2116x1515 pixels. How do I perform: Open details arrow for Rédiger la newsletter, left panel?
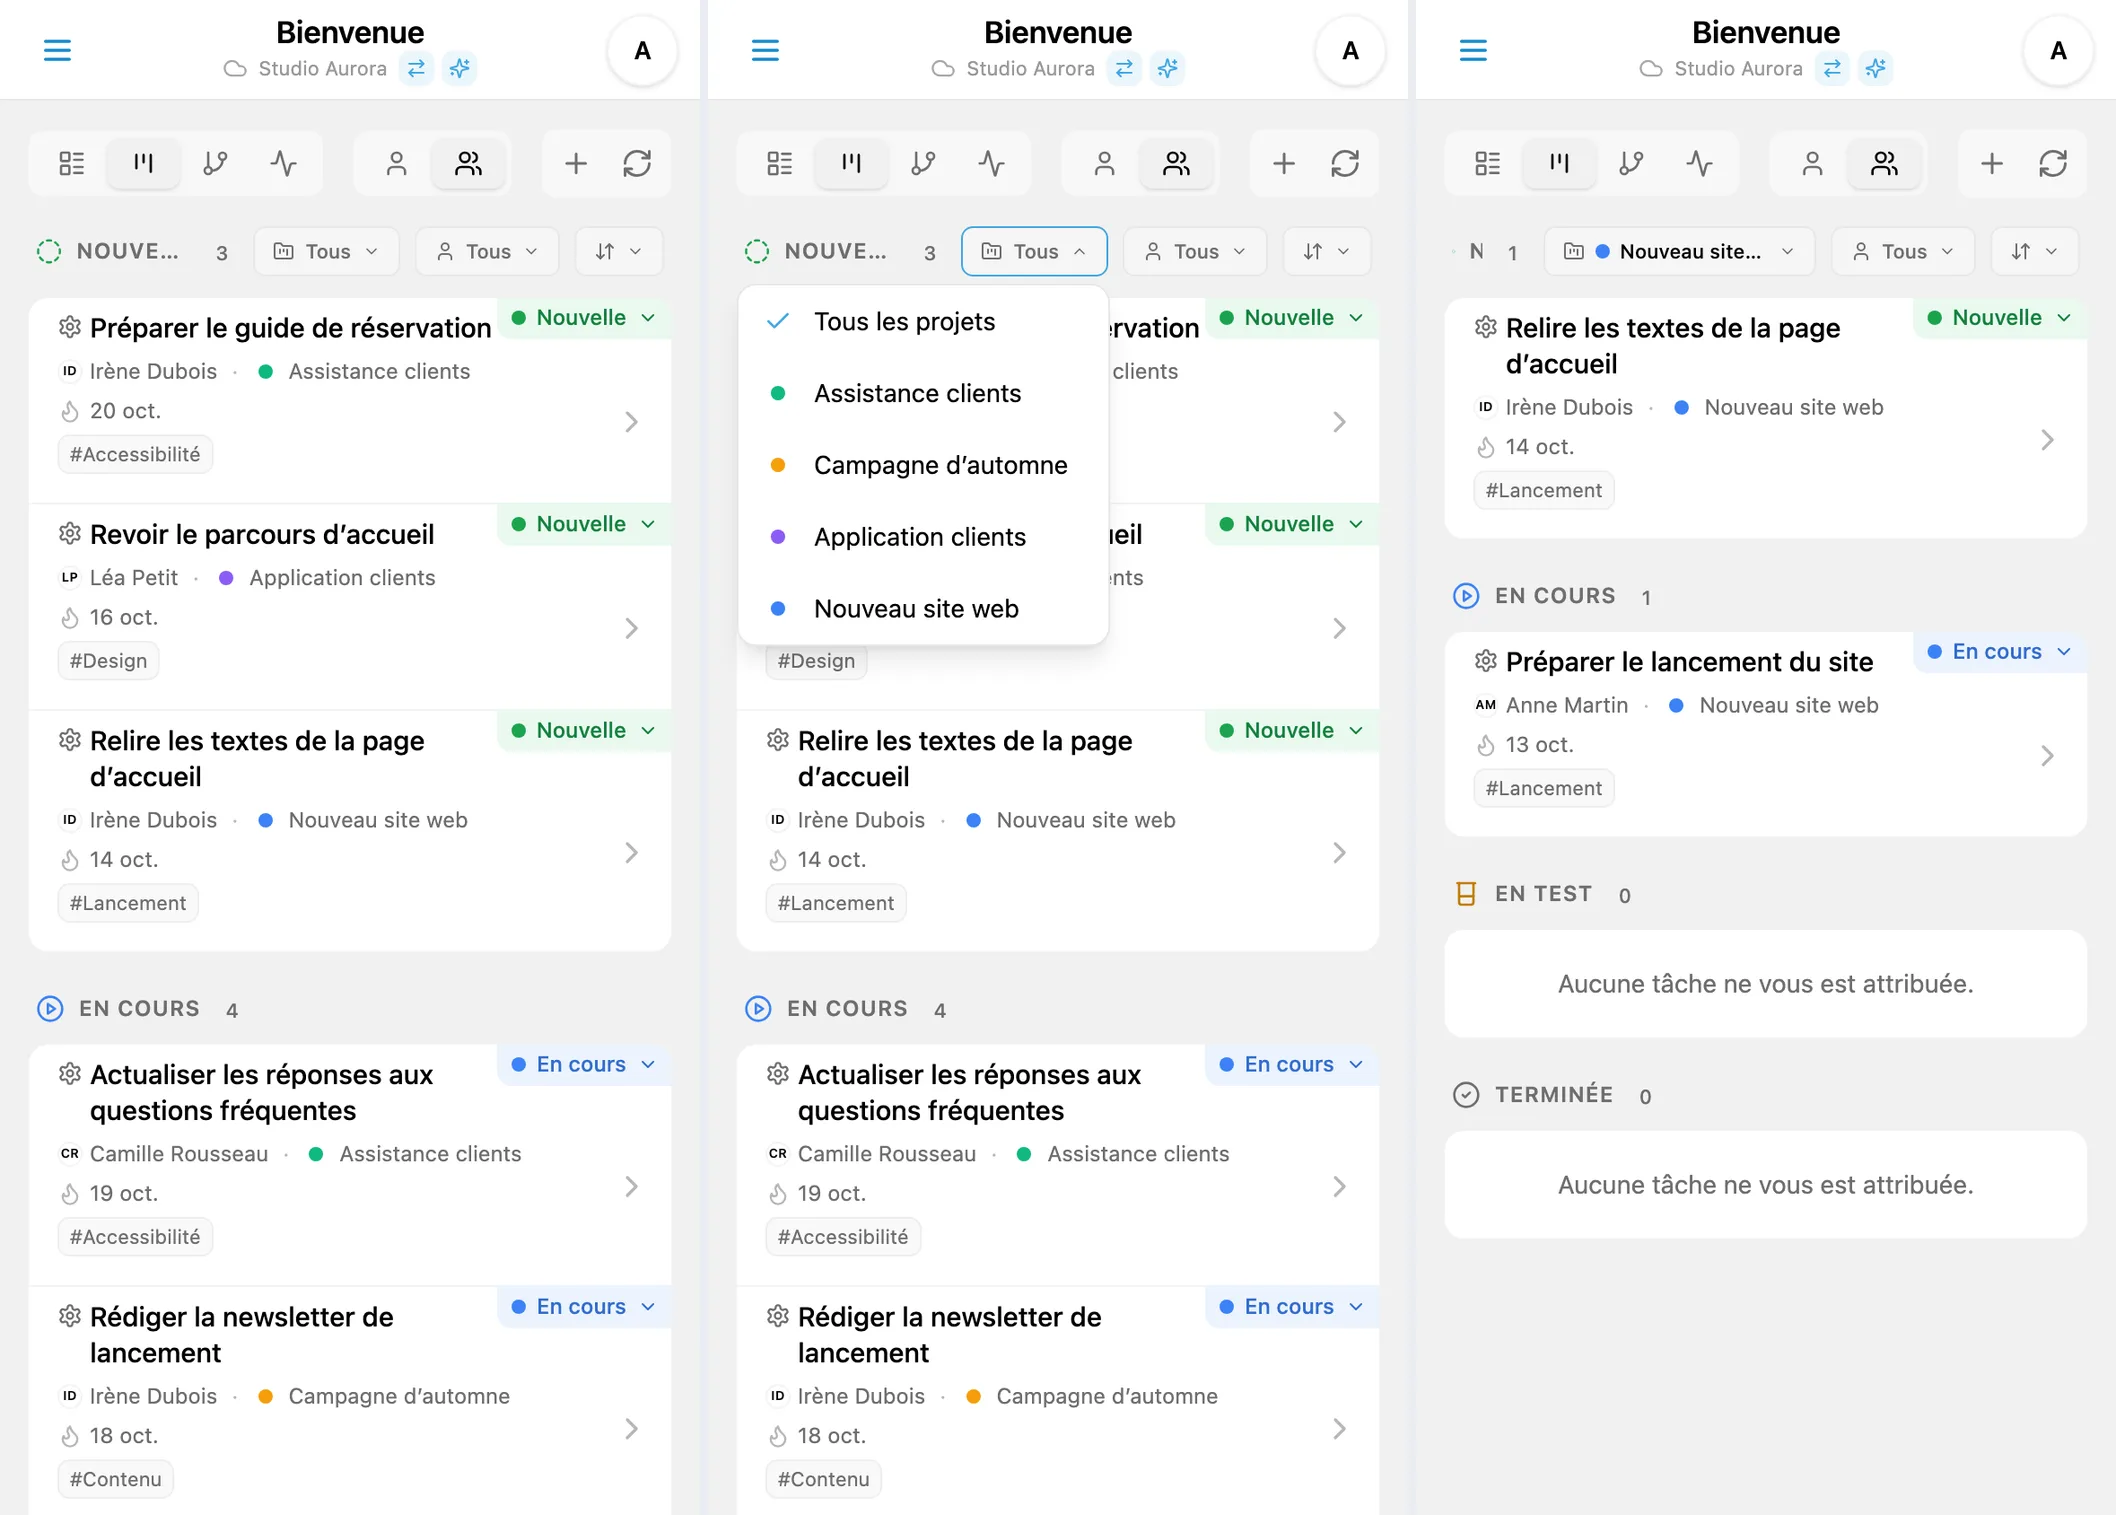coord(631,1429)
